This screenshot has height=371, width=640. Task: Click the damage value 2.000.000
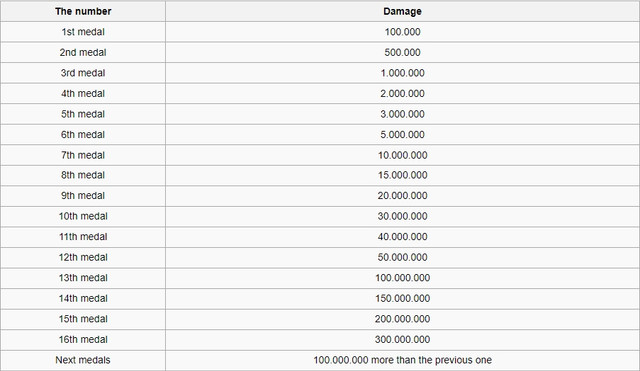(402, 93)
